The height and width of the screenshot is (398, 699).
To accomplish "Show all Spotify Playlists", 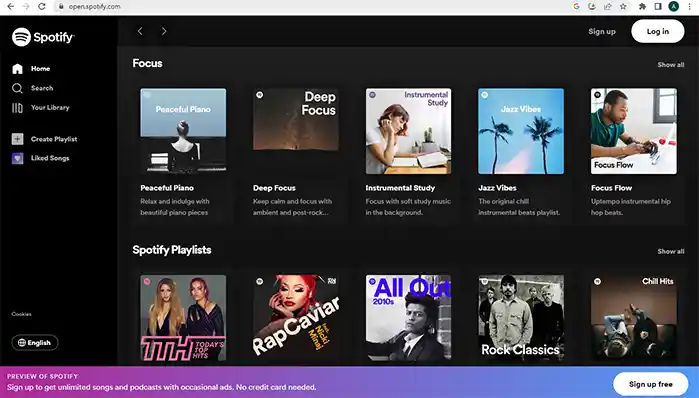I will point(670,251).
